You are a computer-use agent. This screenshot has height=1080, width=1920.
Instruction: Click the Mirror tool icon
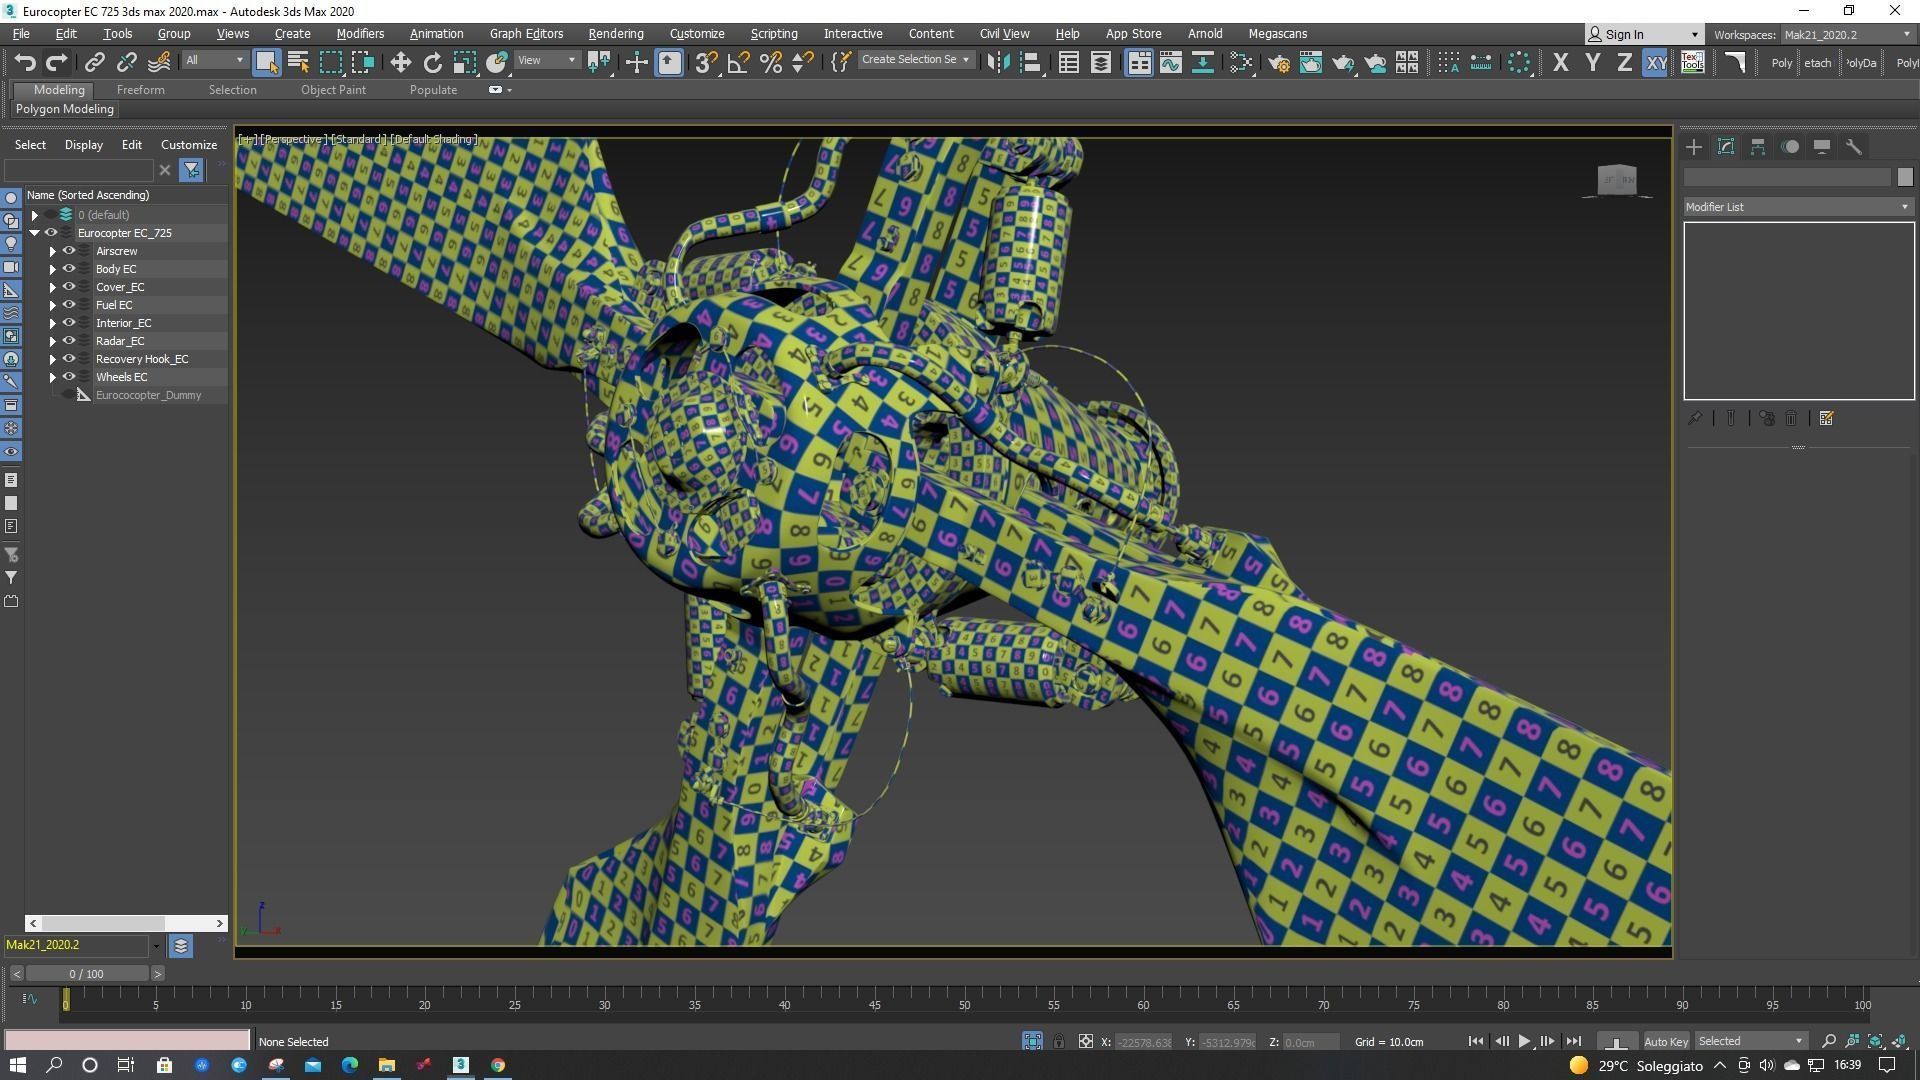coord(997,63)
